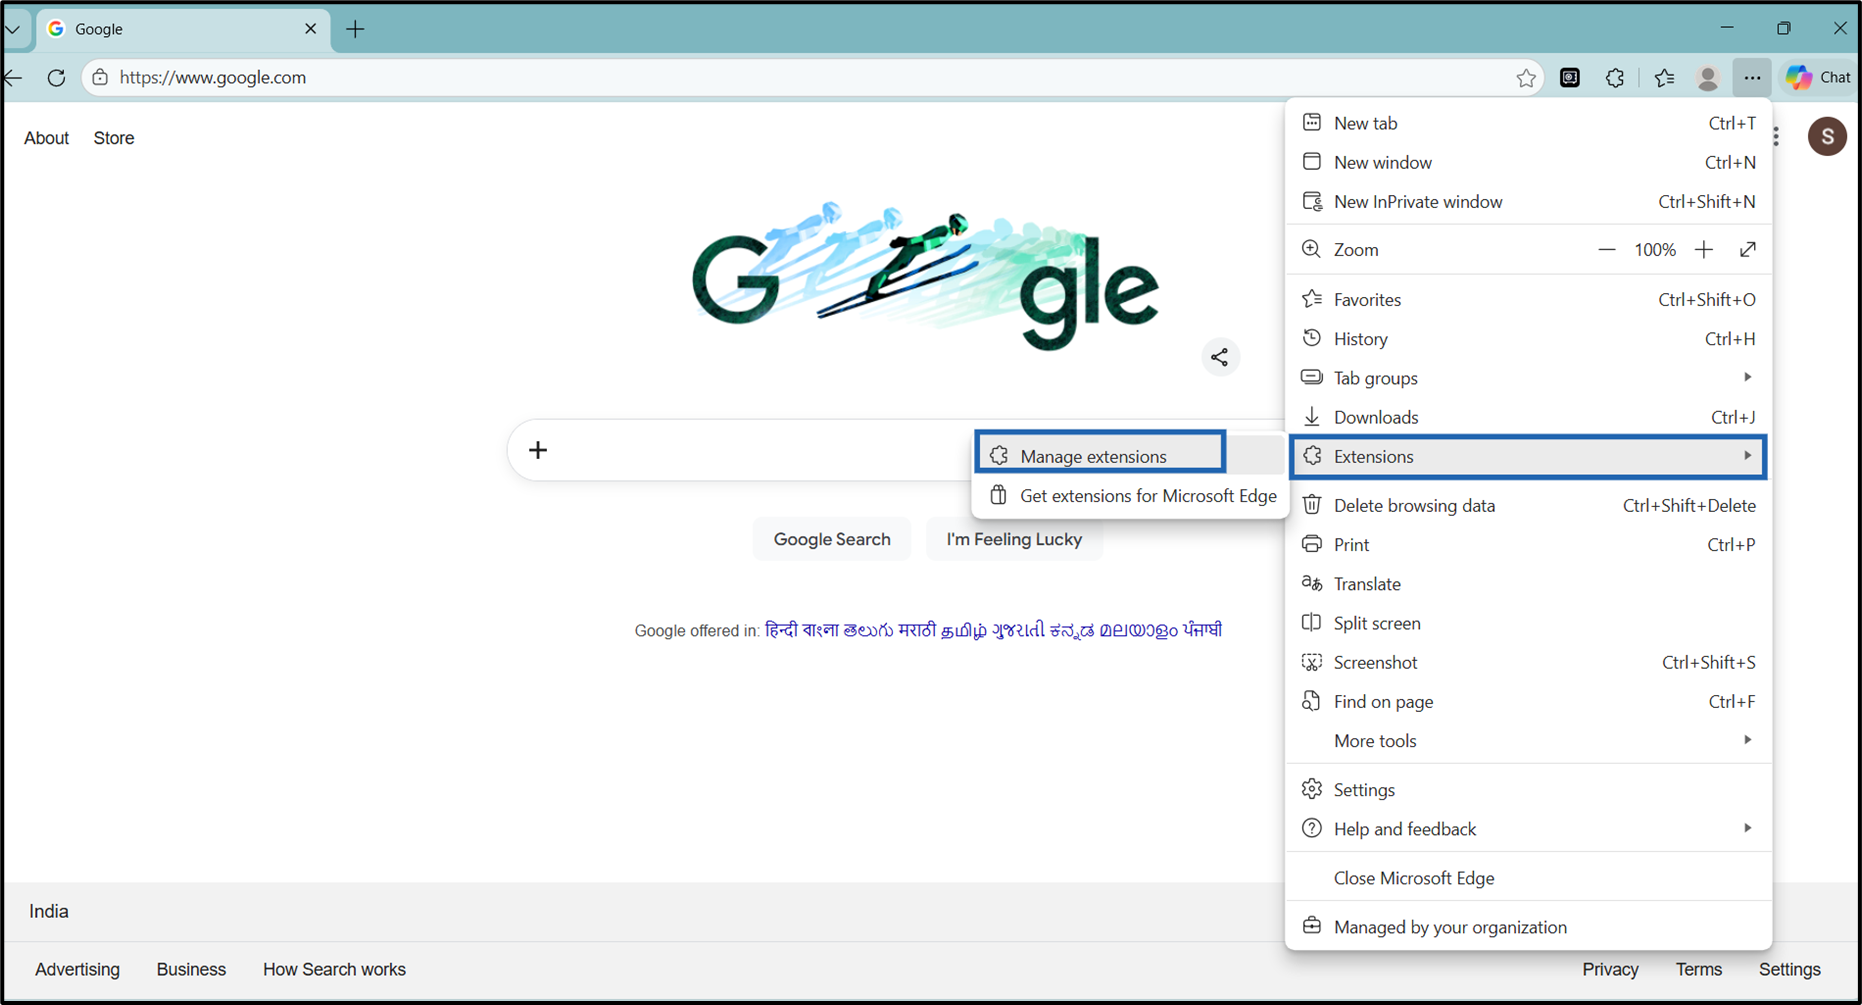This screenshot has width=1862, height=1005.
Task: Click the Google doodle image
Action: pyautogui.click(x=925, y=277)
